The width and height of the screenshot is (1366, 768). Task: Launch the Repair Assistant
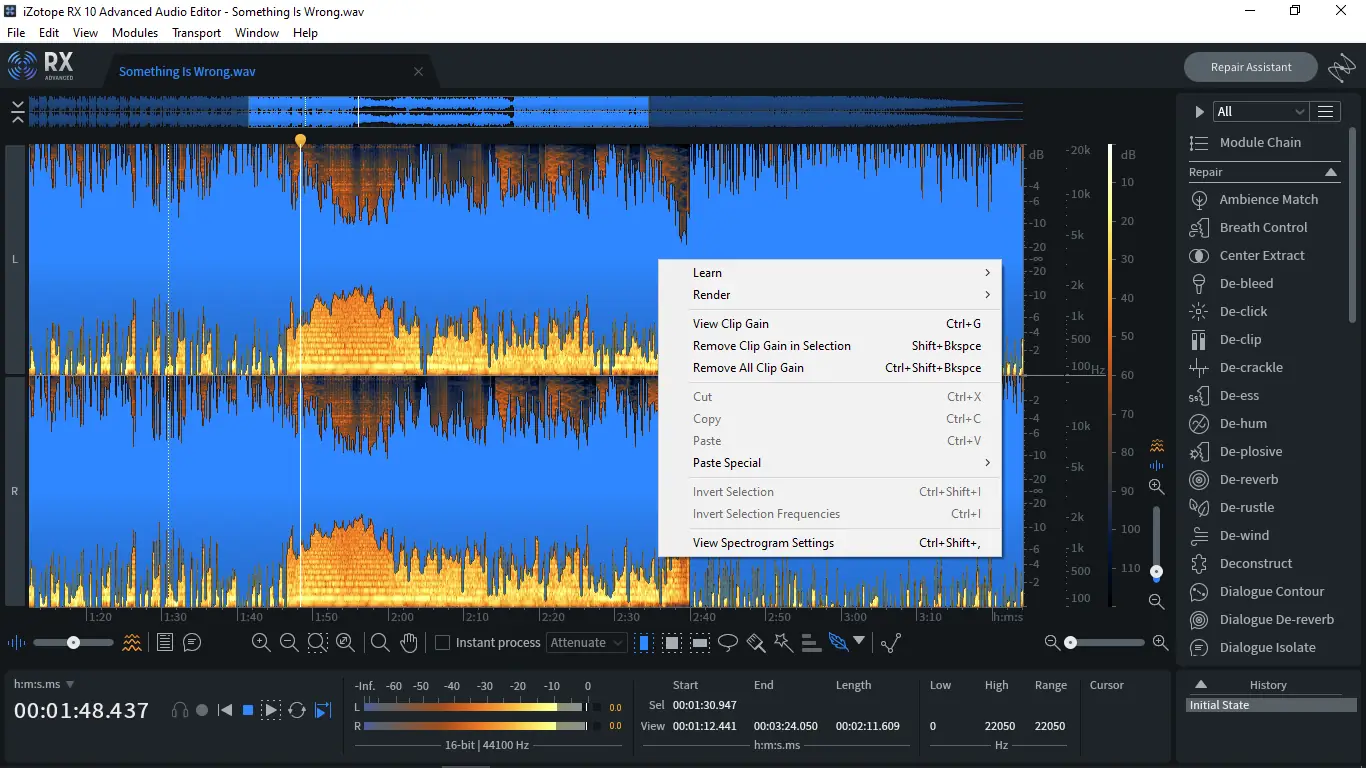[1250, 67]
